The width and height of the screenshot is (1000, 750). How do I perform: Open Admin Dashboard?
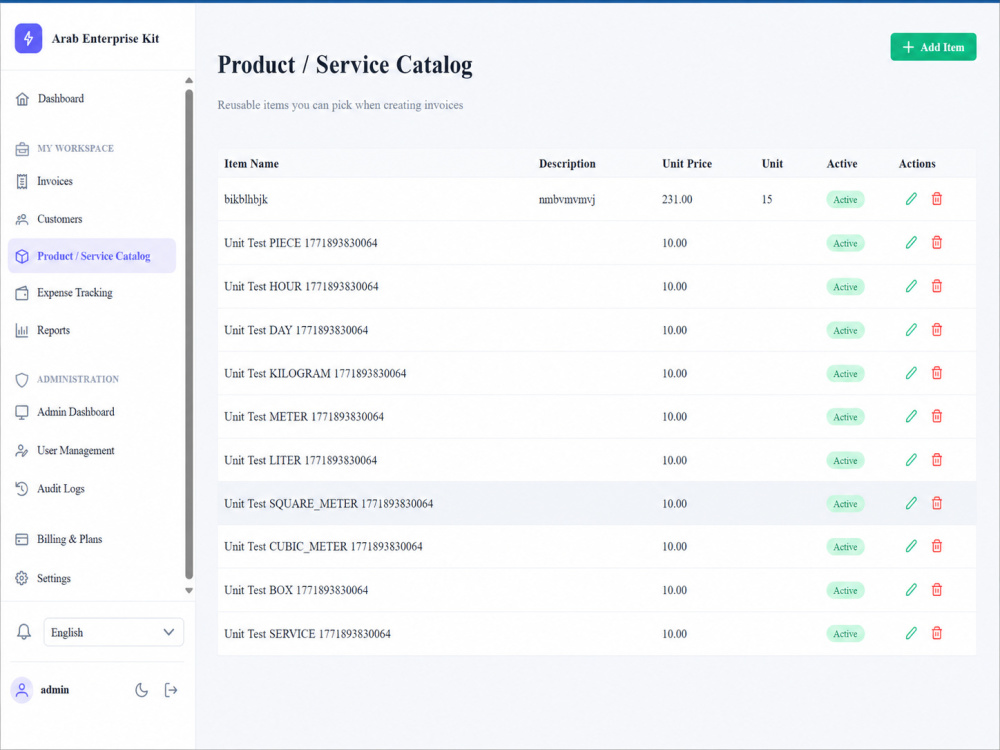(x=91, y=412)
